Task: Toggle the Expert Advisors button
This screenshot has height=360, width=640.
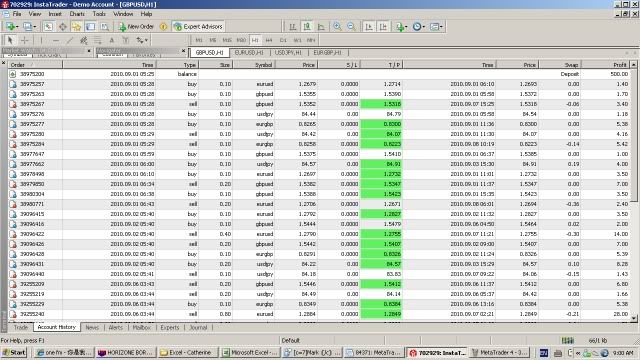Action: click(x=198, y=27)
